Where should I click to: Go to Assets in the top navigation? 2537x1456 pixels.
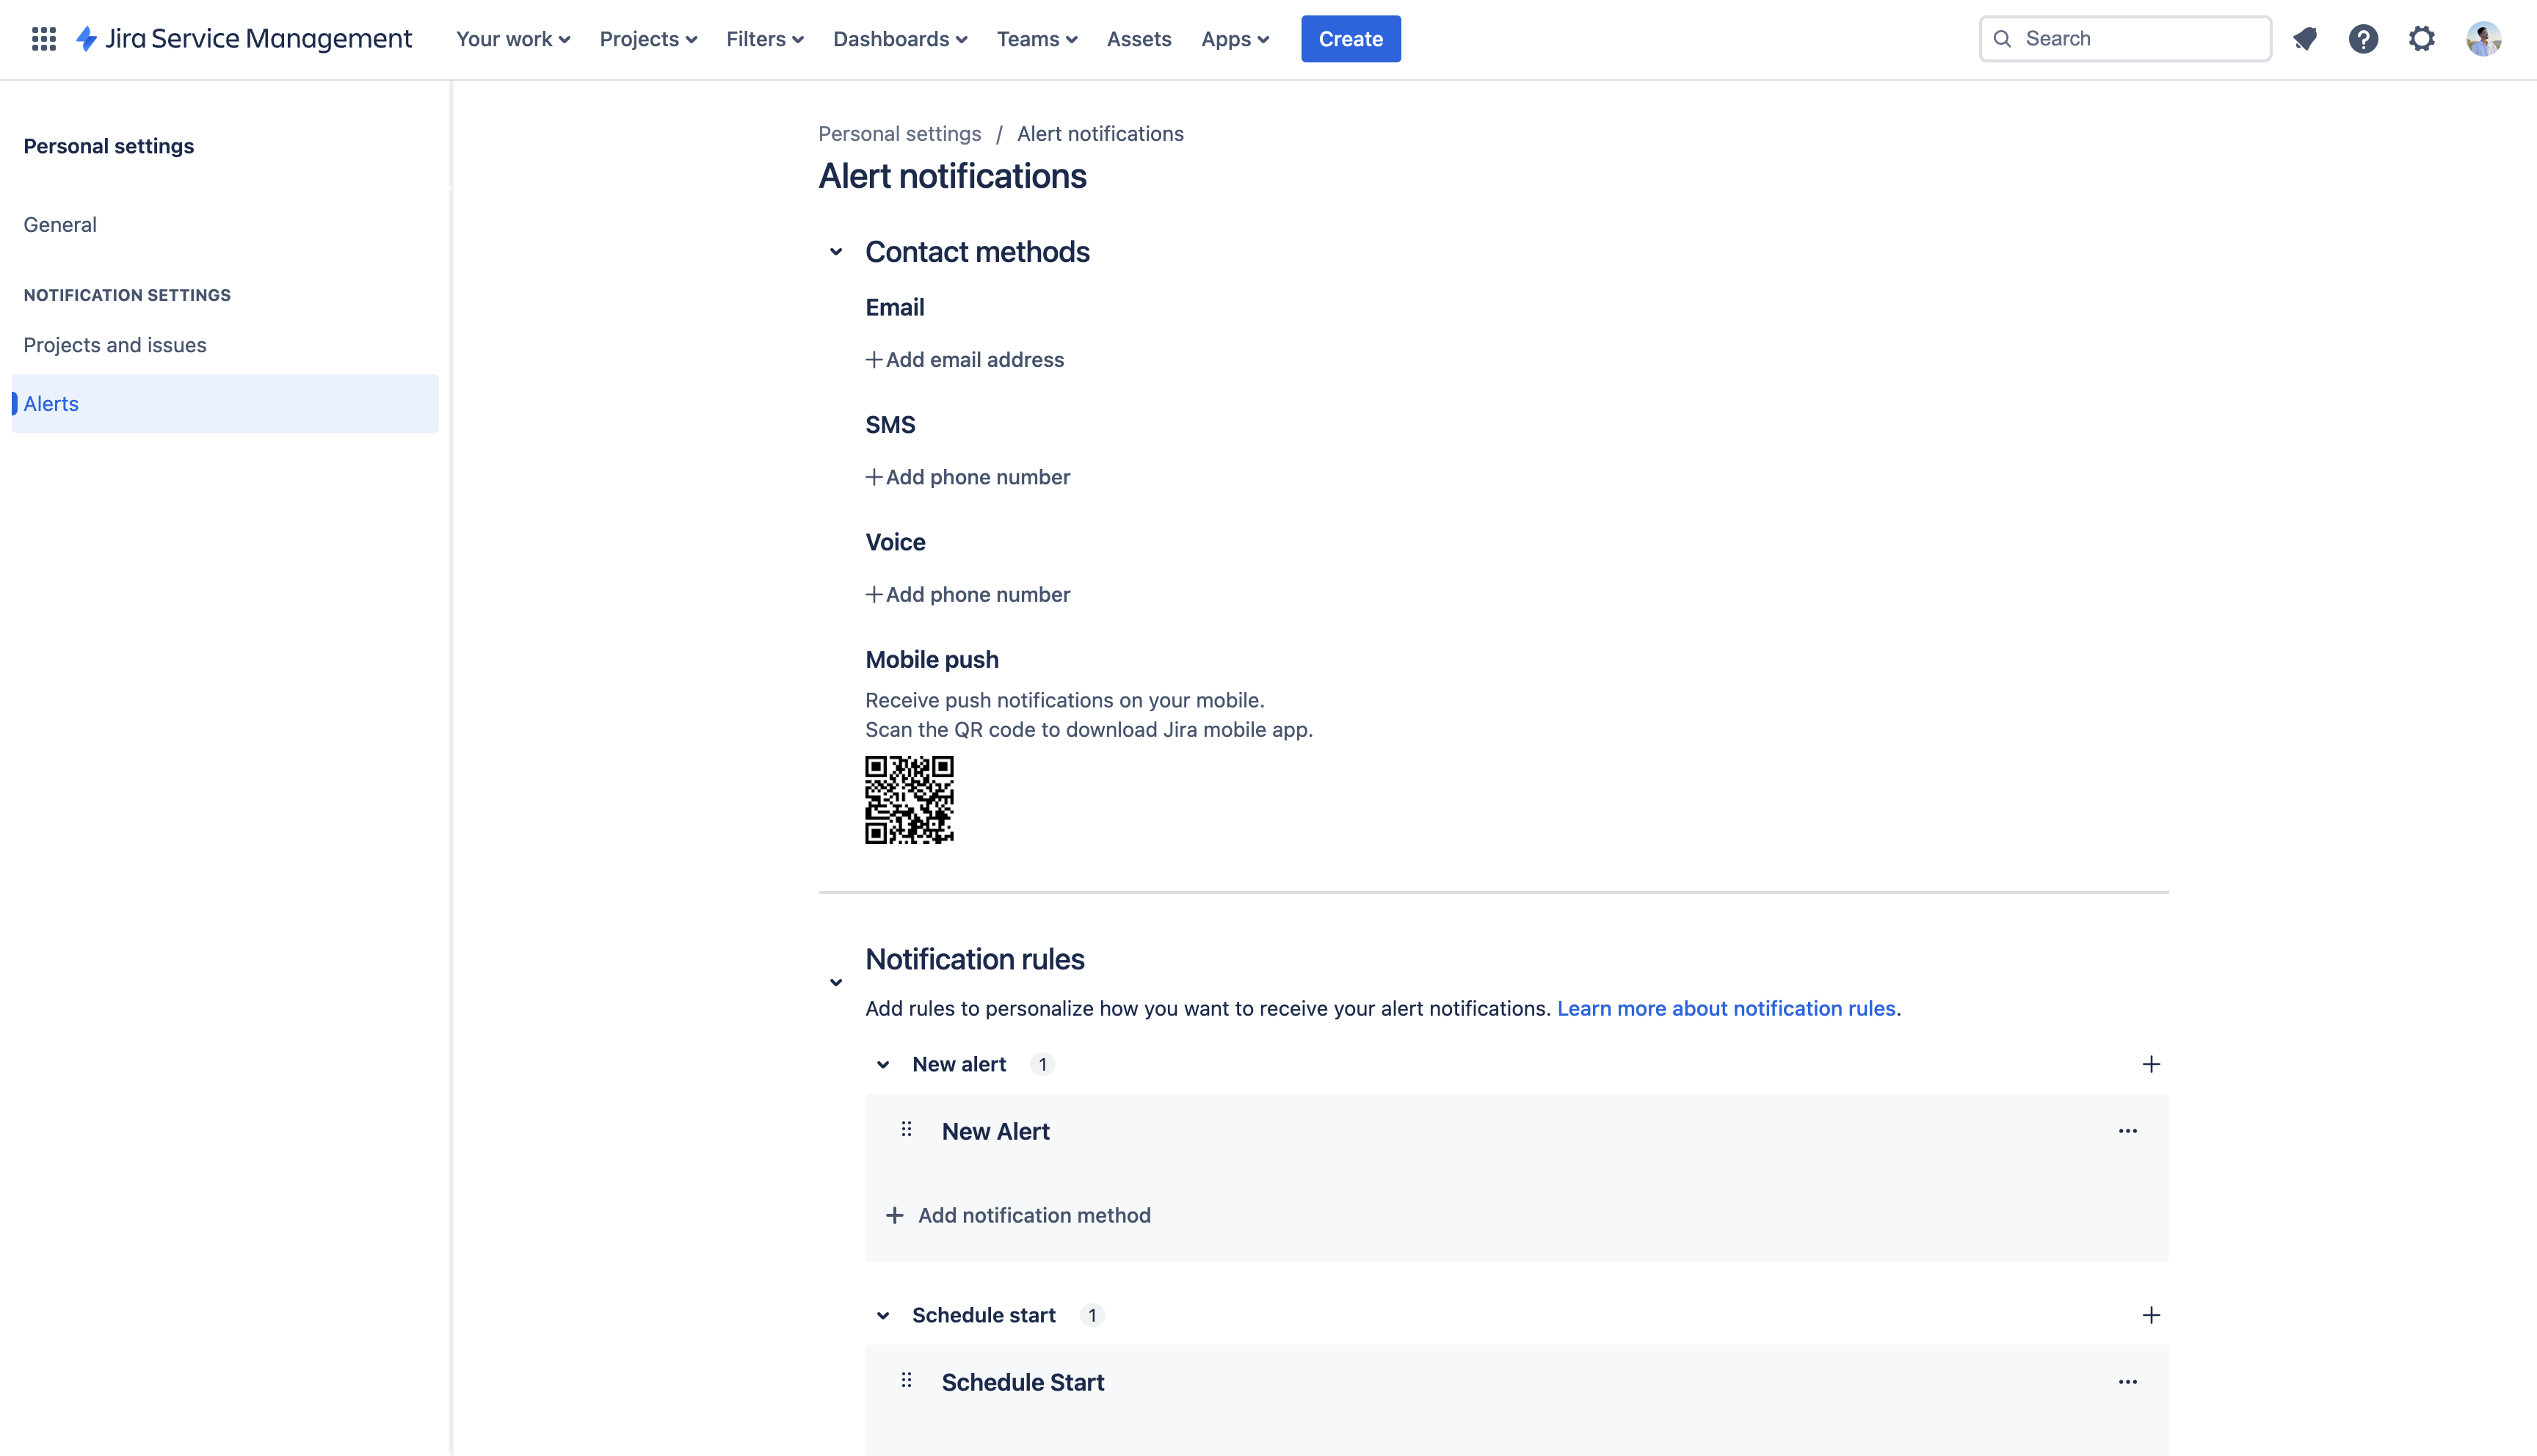(x=1139, y=39)
